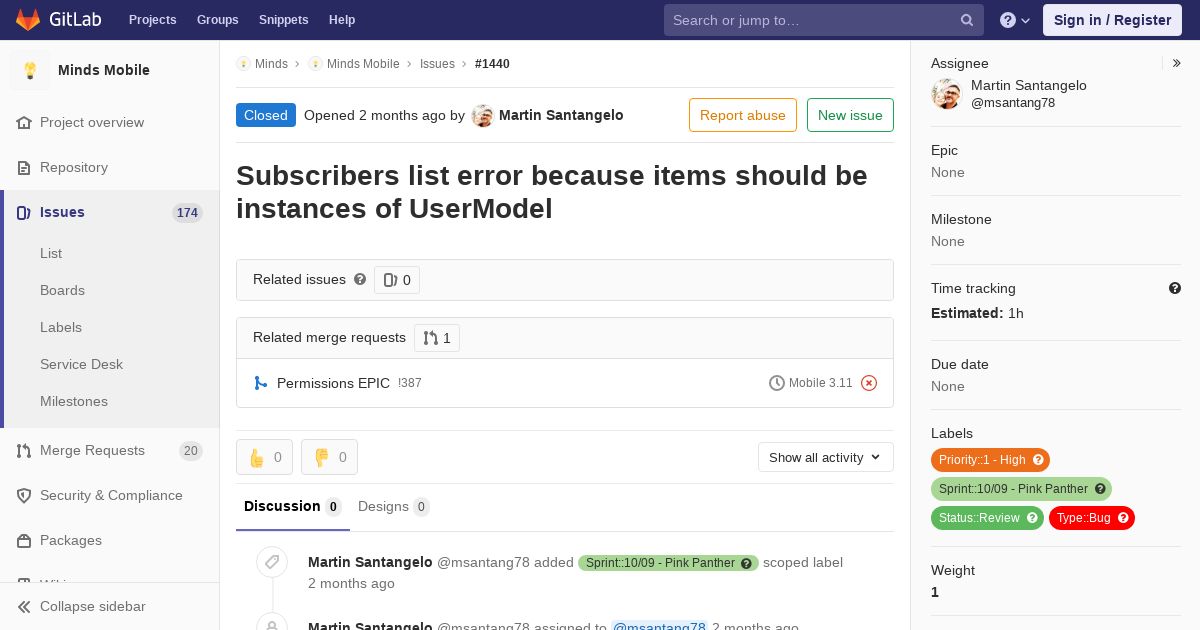Click the Collapse sidebar double-chevron icon
This screenshot has width=1200, height=630.
[24, 607]
